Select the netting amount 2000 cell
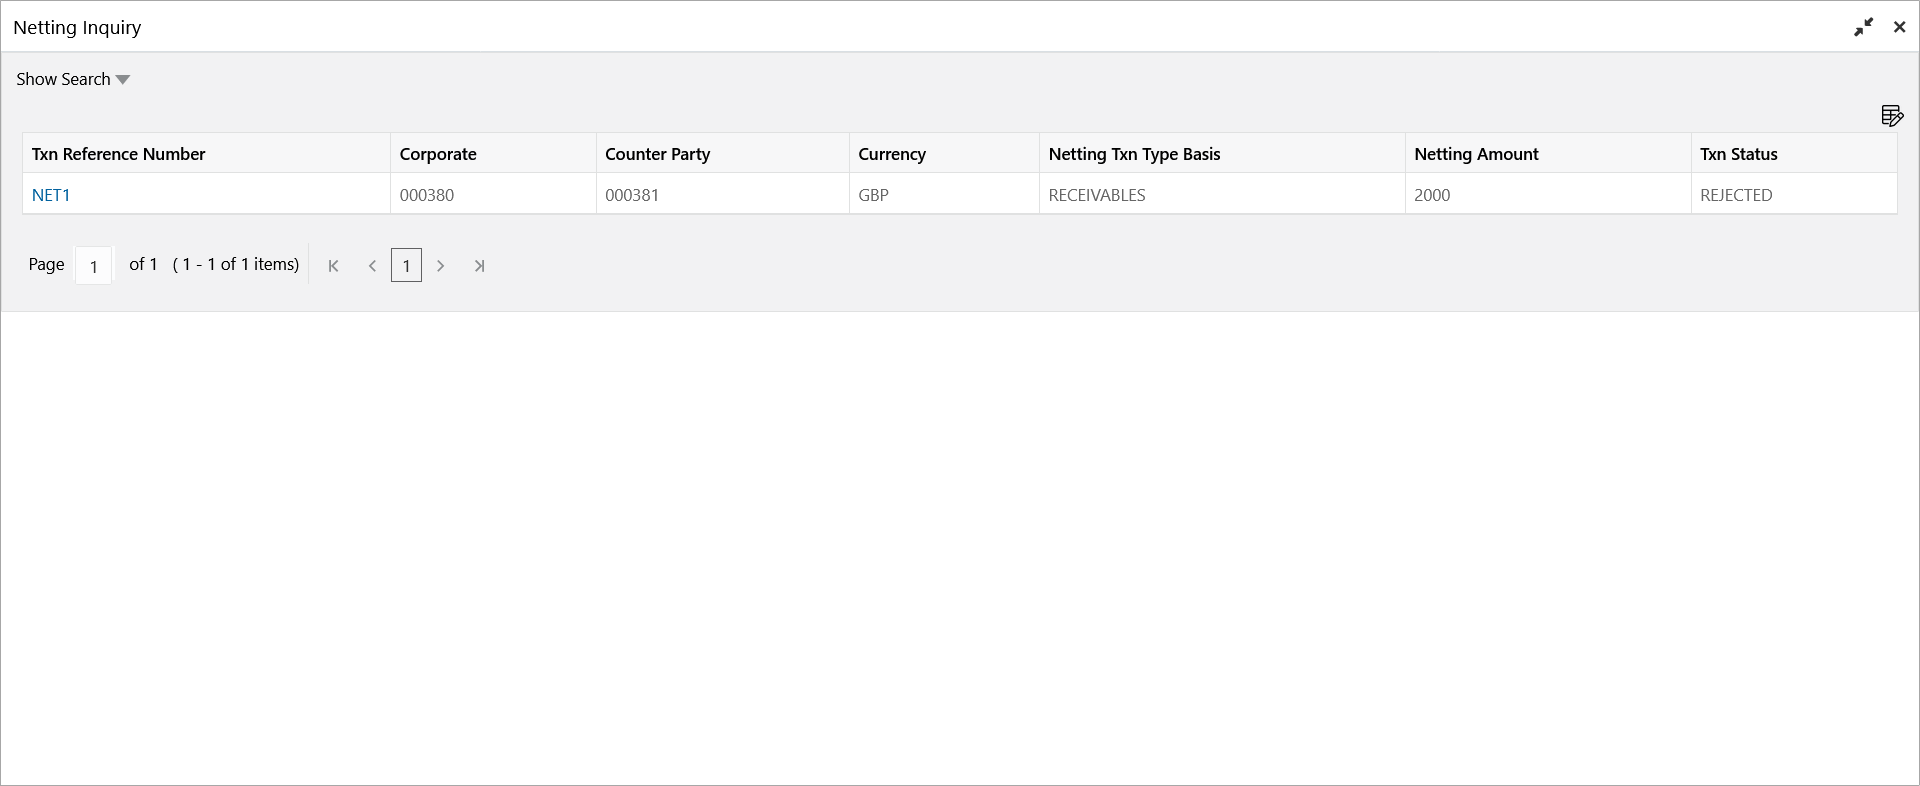The height and width of the screenshot is (786, 1920). click(1548, 194)
